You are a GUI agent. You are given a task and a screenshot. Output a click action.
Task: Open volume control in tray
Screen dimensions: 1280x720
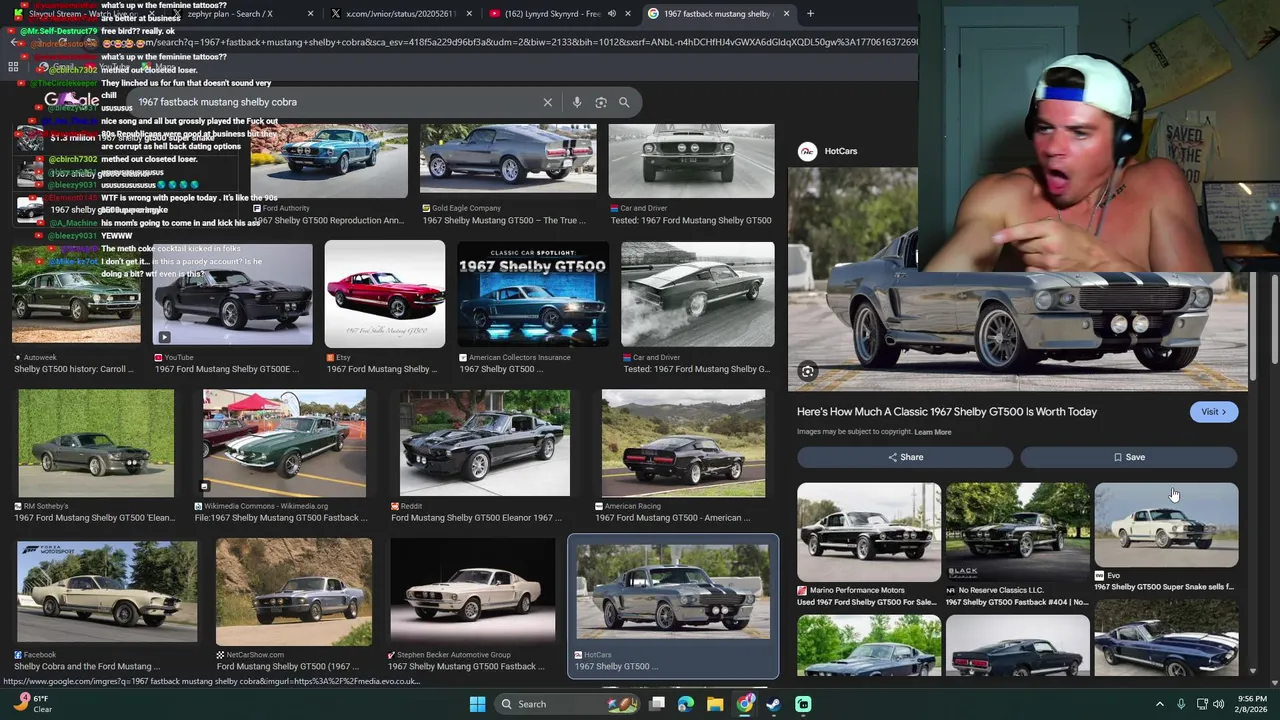(1219, 704)
